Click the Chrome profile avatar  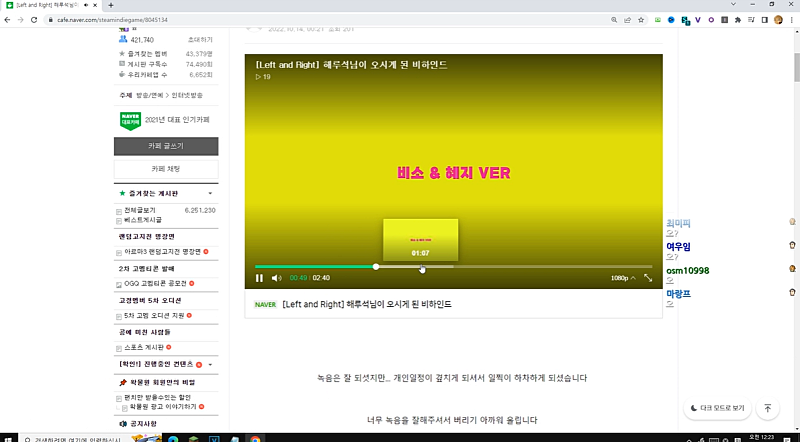pyautogui.click(x=778, y=20)
